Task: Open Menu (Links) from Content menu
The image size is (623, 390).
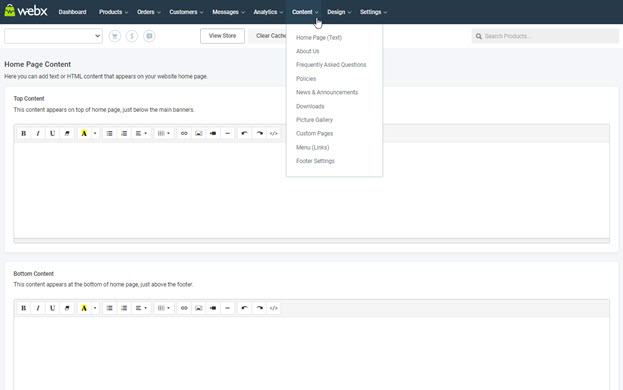Action: point(313,147)
